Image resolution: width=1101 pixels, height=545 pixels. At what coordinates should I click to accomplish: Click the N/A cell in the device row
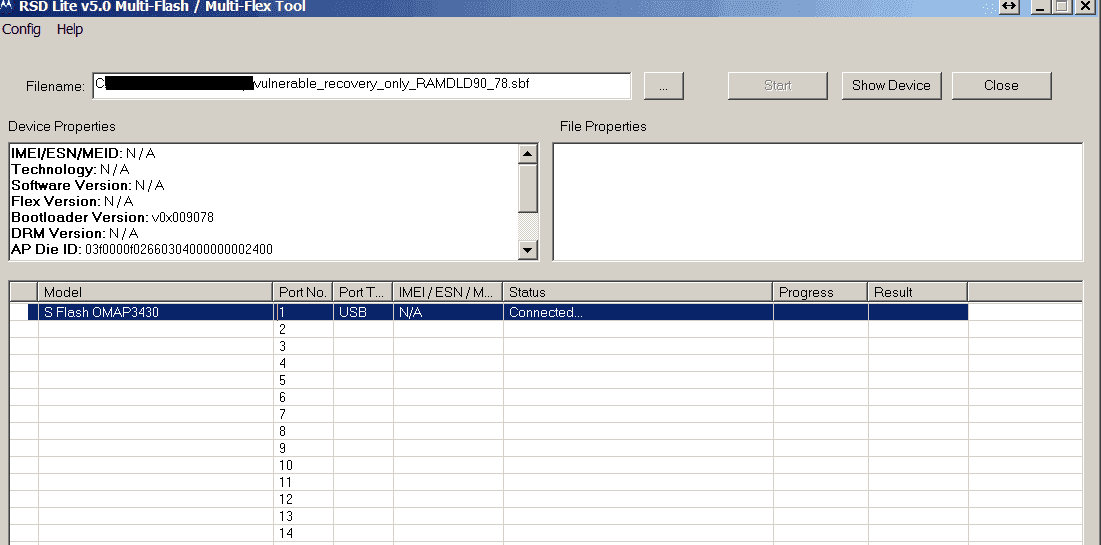pyautogui.click(x=448, y=313)
